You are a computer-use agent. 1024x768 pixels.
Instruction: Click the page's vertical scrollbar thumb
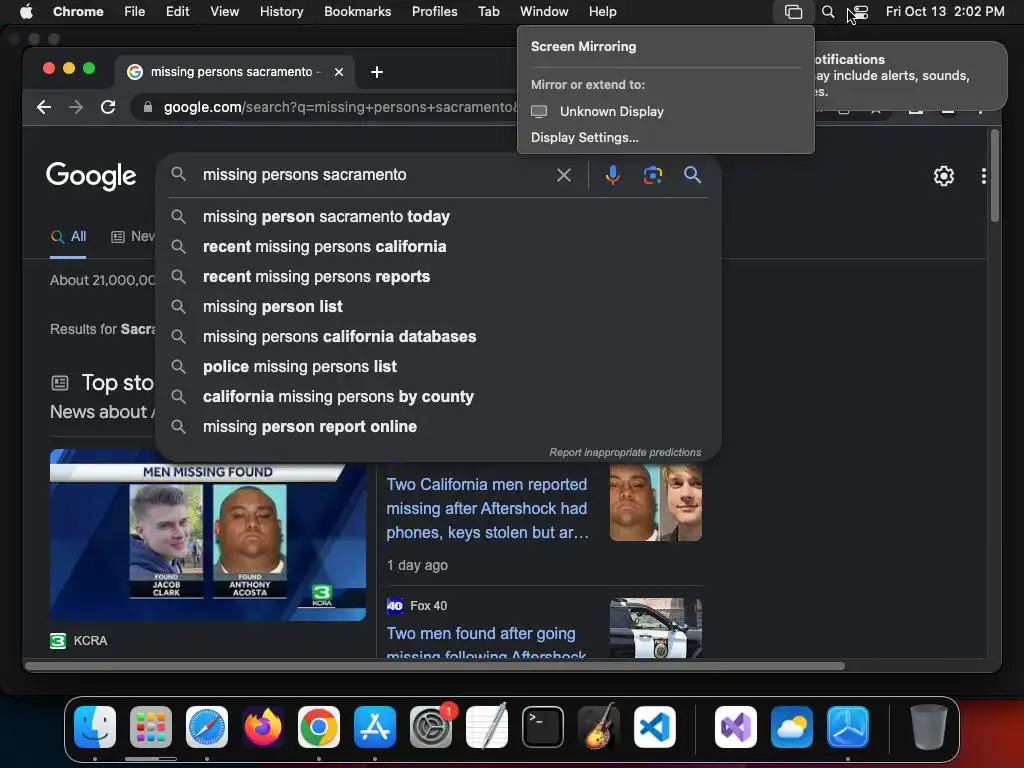(995, 176)
